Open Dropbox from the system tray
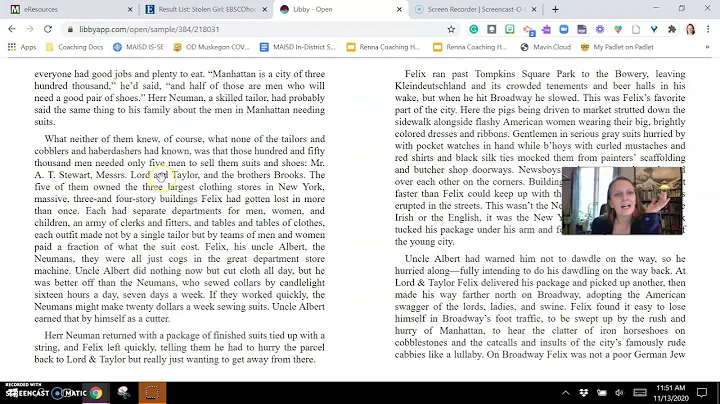This screenshot has width=720, height=404. coord(584,393)
